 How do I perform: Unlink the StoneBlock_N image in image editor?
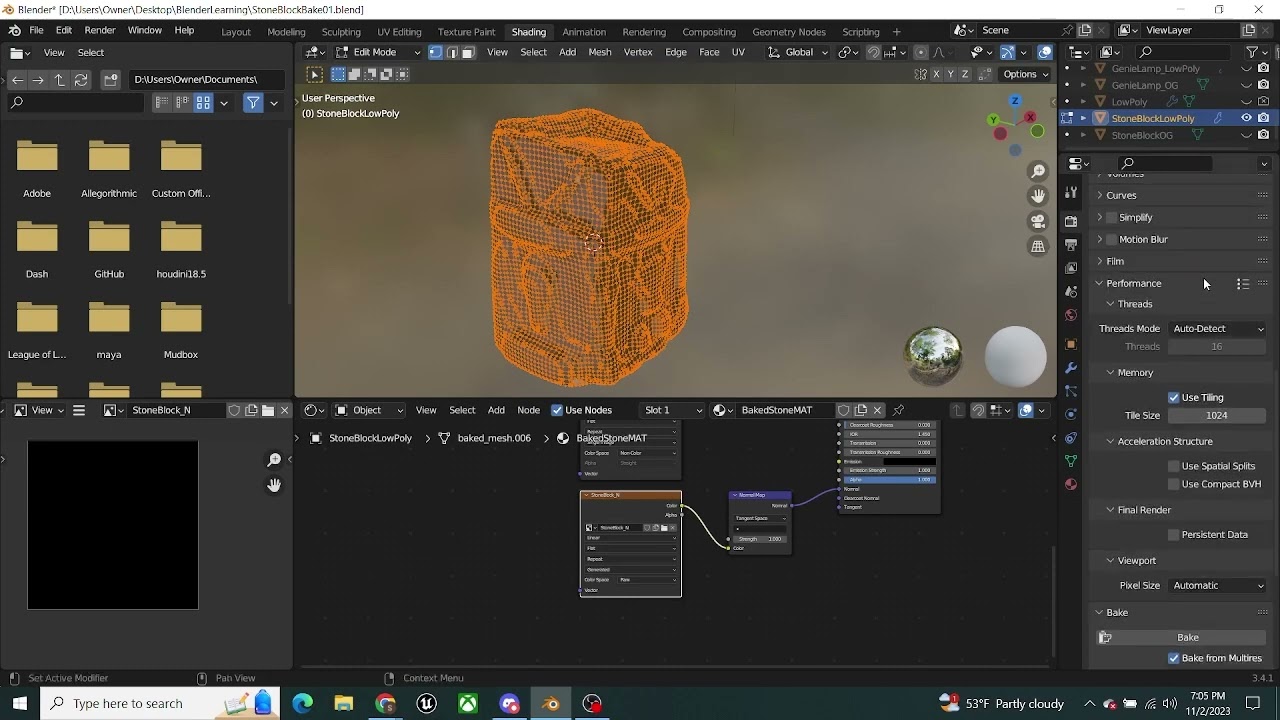click(x=284, y=410)
